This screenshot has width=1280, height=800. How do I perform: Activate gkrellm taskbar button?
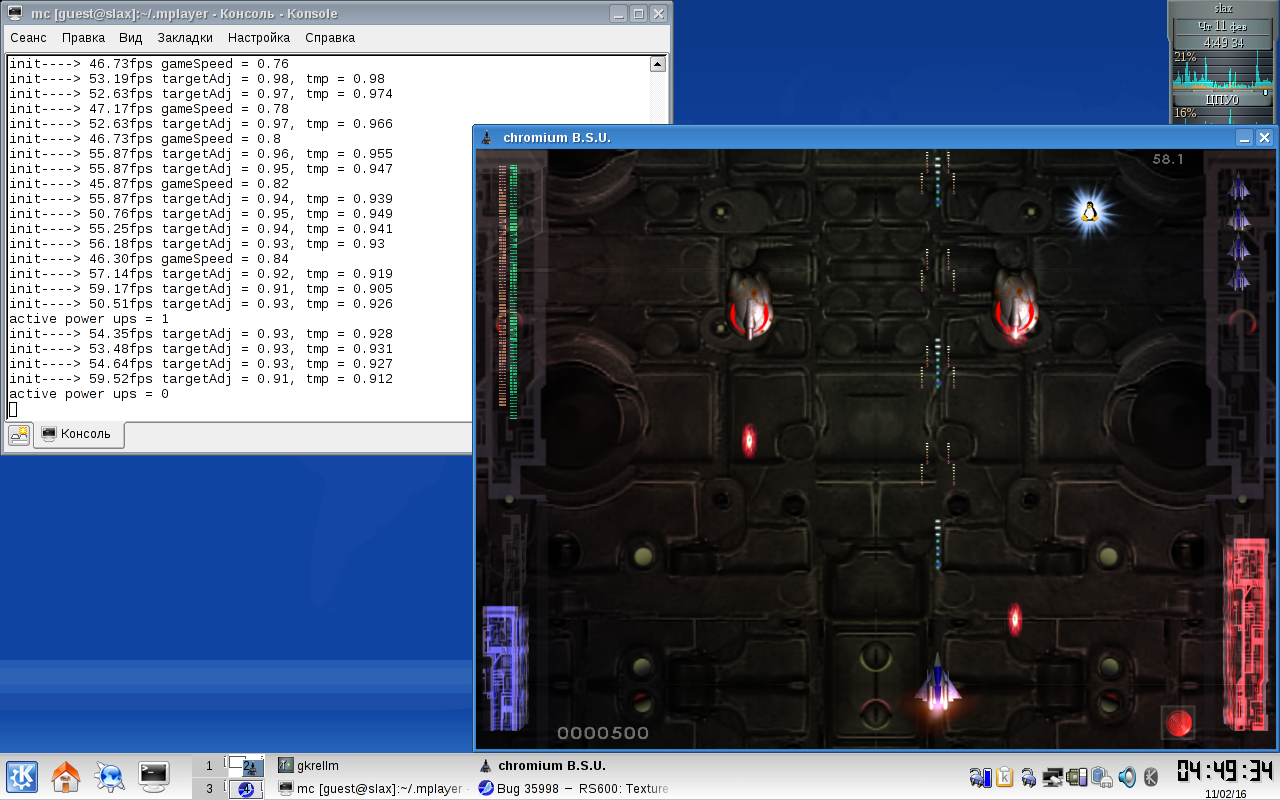click(x=318, y=766)
